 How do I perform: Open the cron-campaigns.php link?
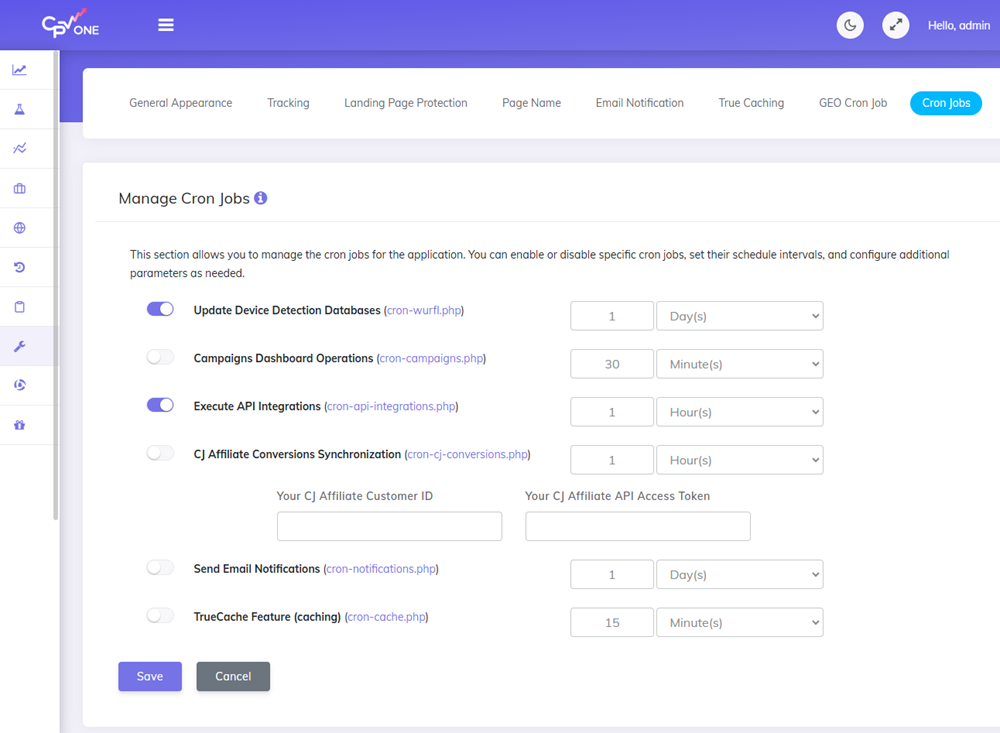pyautogui.click(x=431, y=358)
